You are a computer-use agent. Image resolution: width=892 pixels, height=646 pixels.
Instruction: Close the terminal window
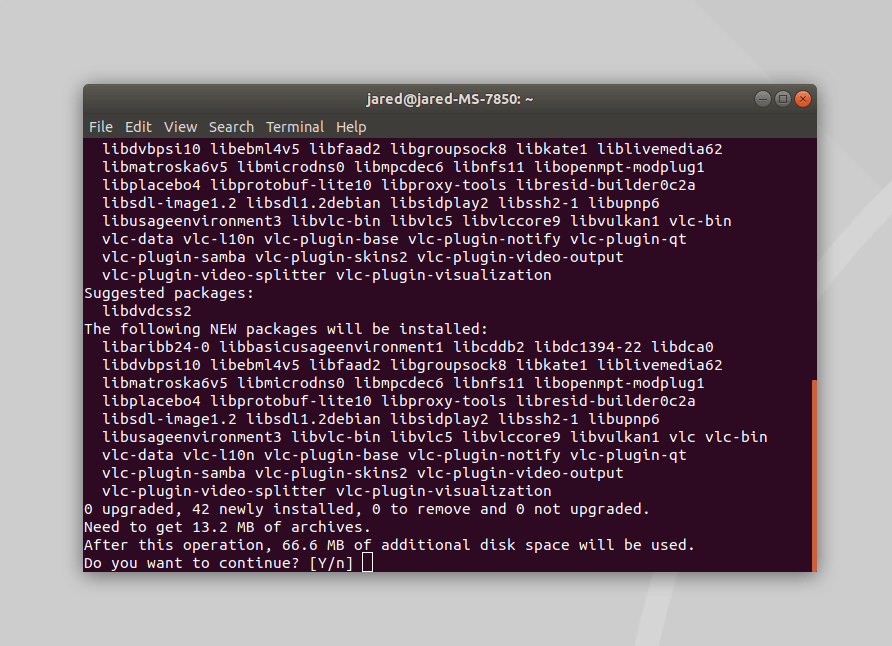tap(803, 99)
